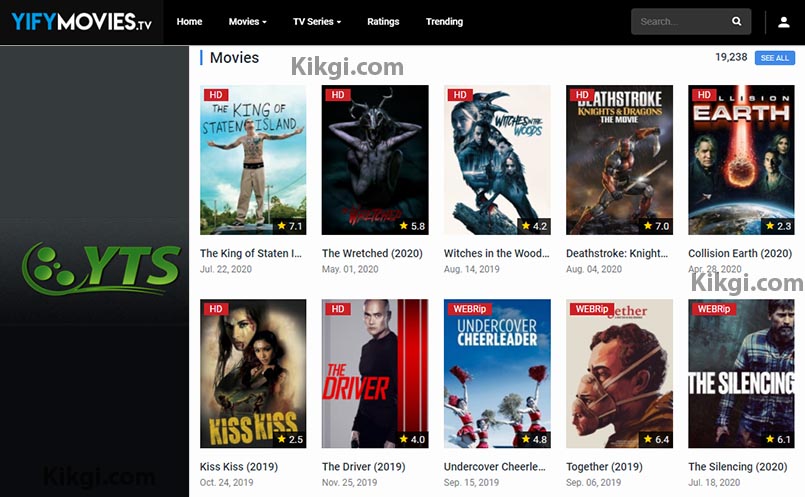Click 'The King of Staten I...' title link
Screen dimensions: 805x497
click(251, 253)
